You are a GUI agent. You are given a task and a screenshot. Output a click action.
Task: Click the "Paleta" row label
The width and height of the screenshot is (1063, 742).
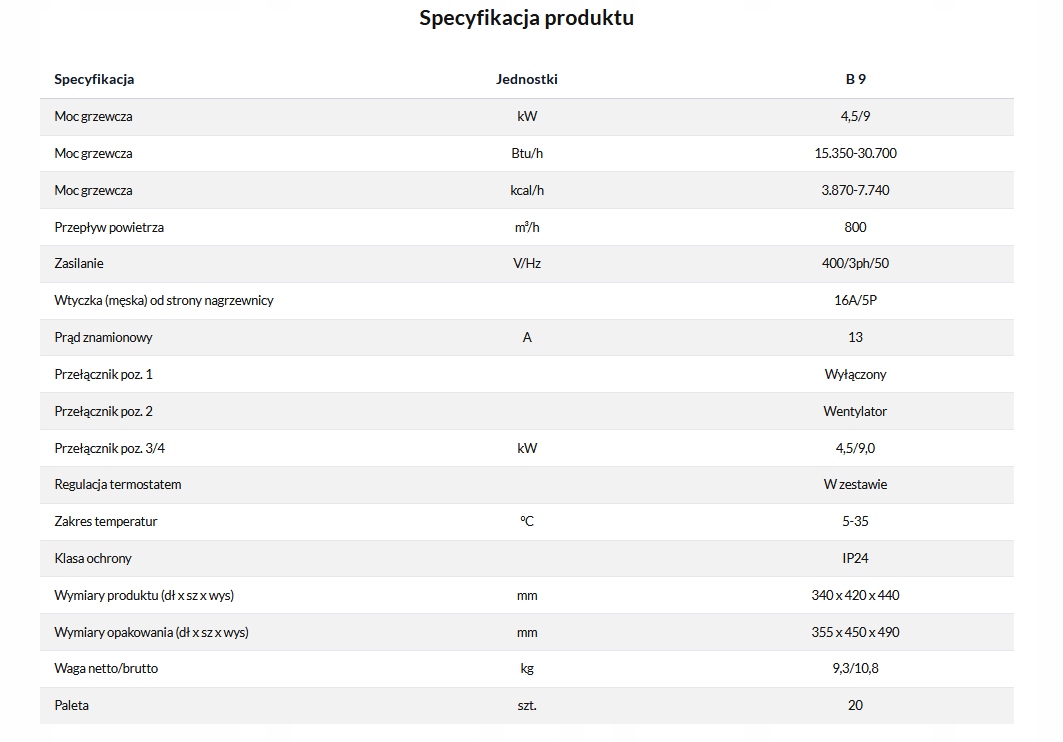pyautogui.click(x=72, y=705)
